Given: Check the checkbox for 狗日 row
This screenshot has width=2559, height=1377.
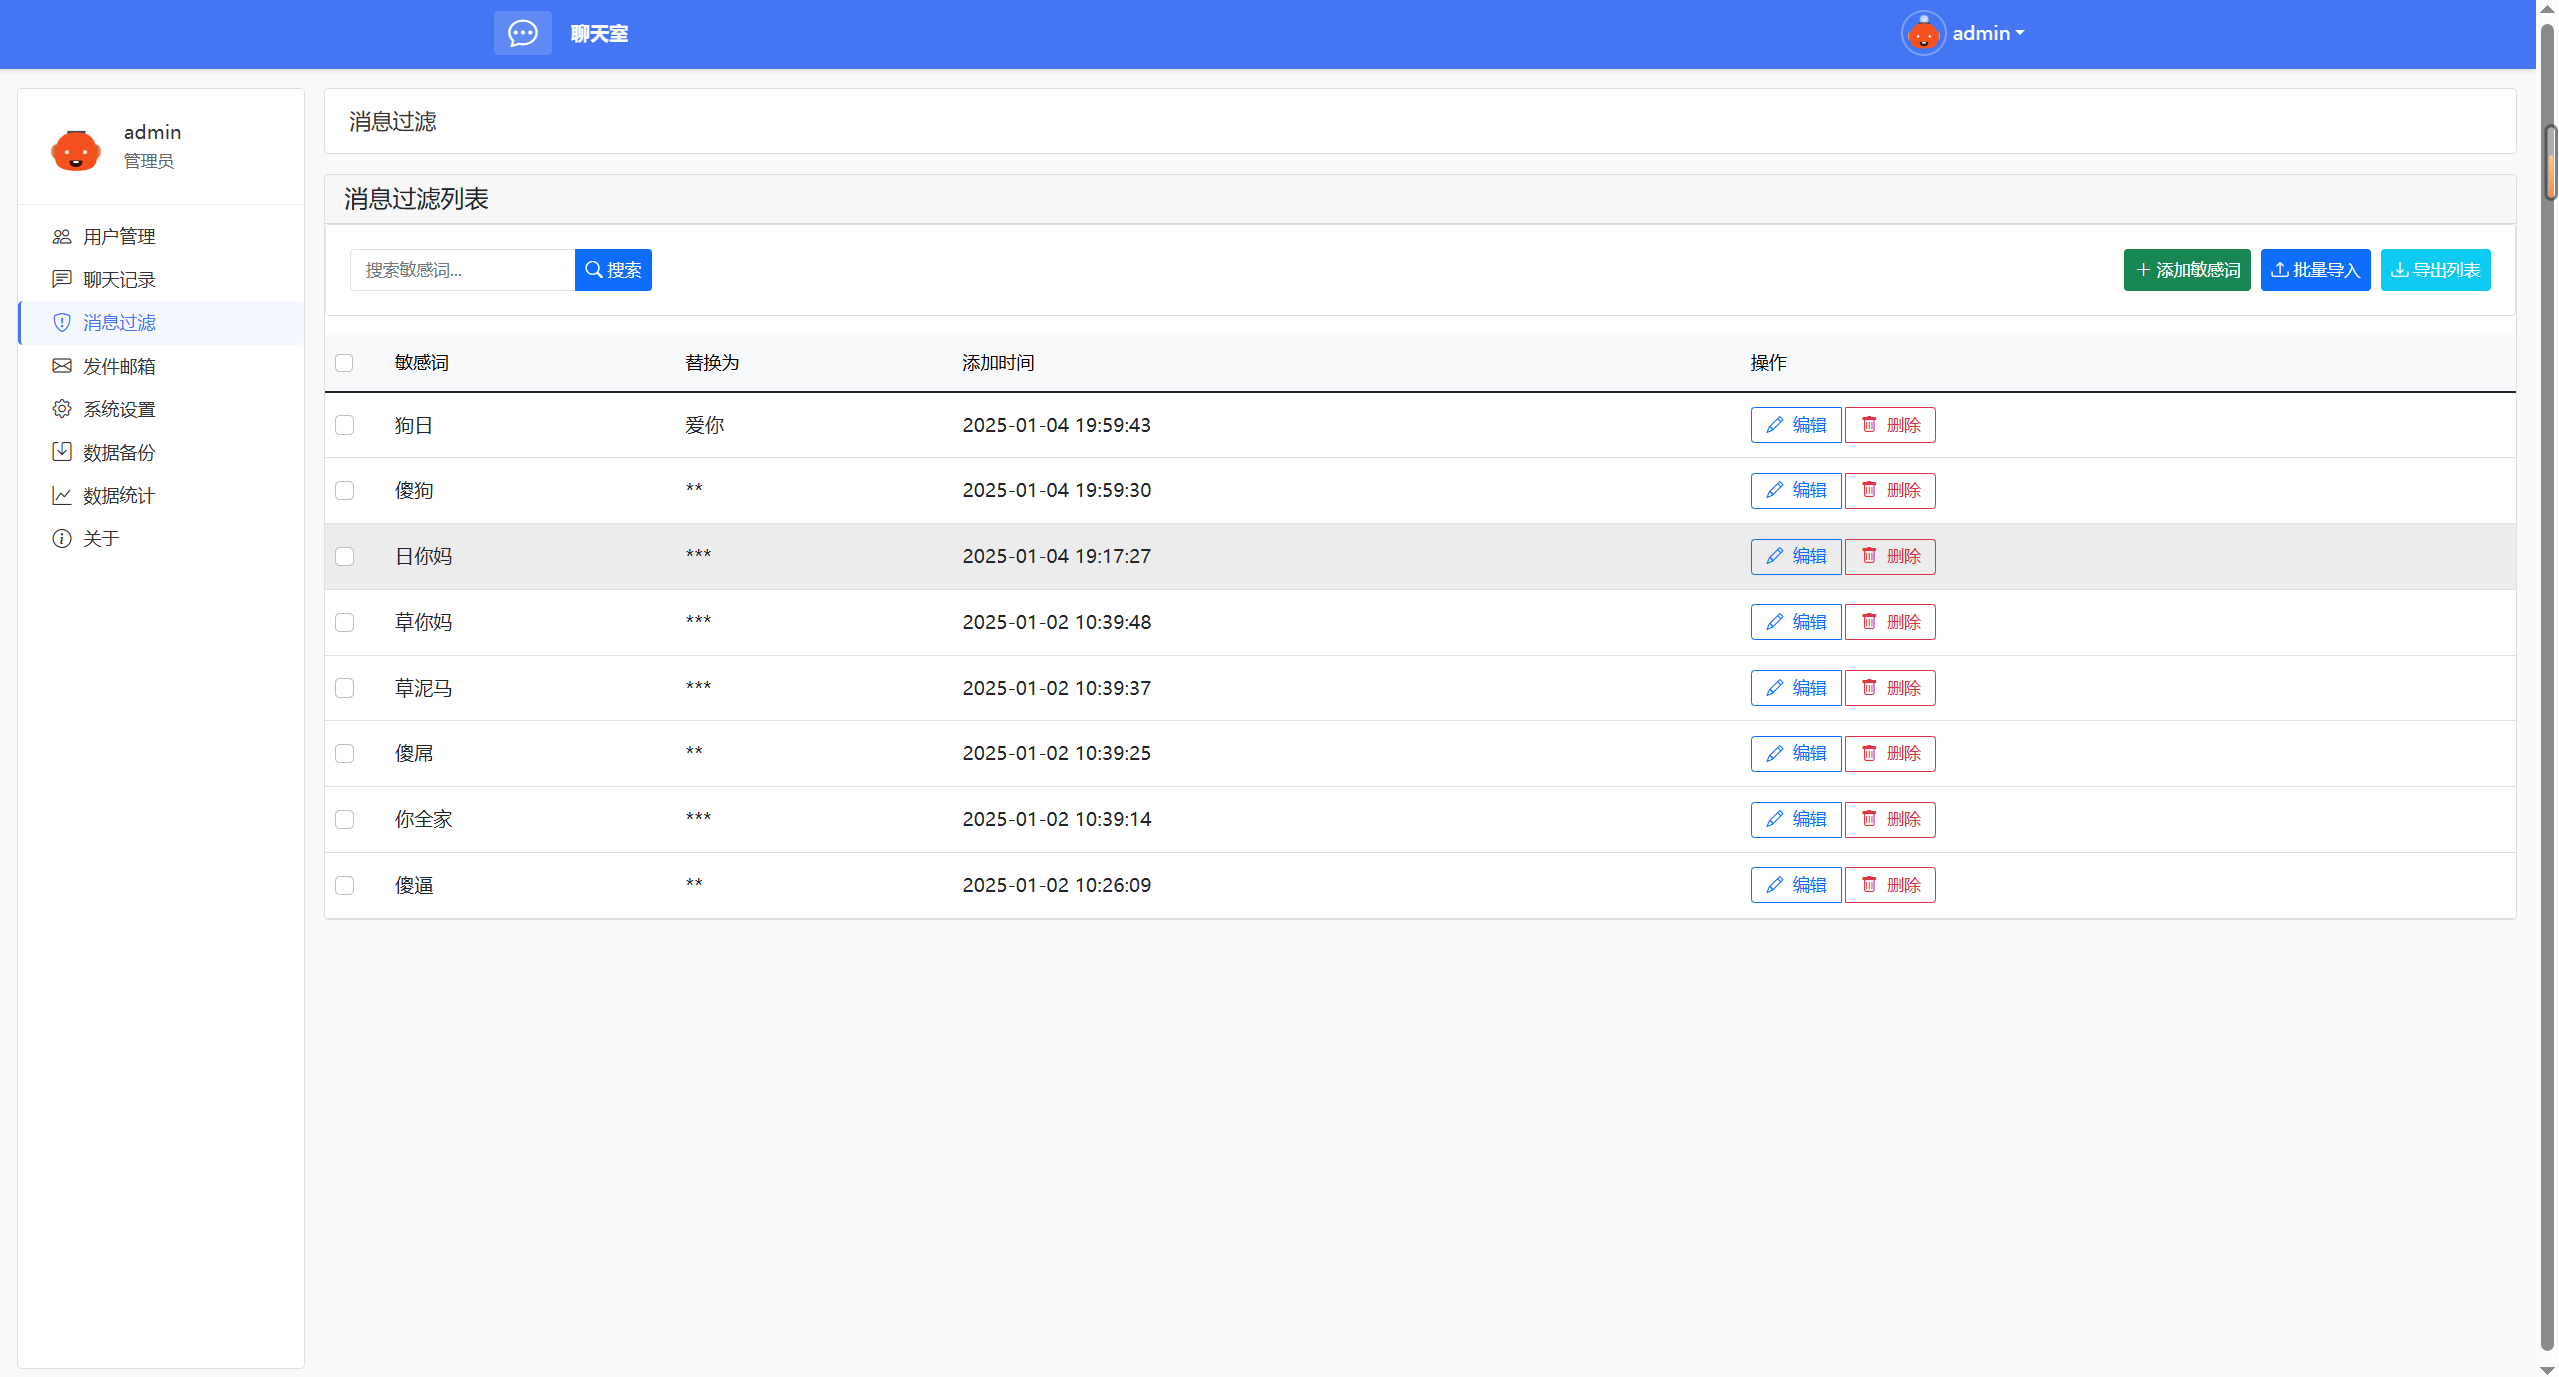Looking at the screenshot, I should 344,425.
